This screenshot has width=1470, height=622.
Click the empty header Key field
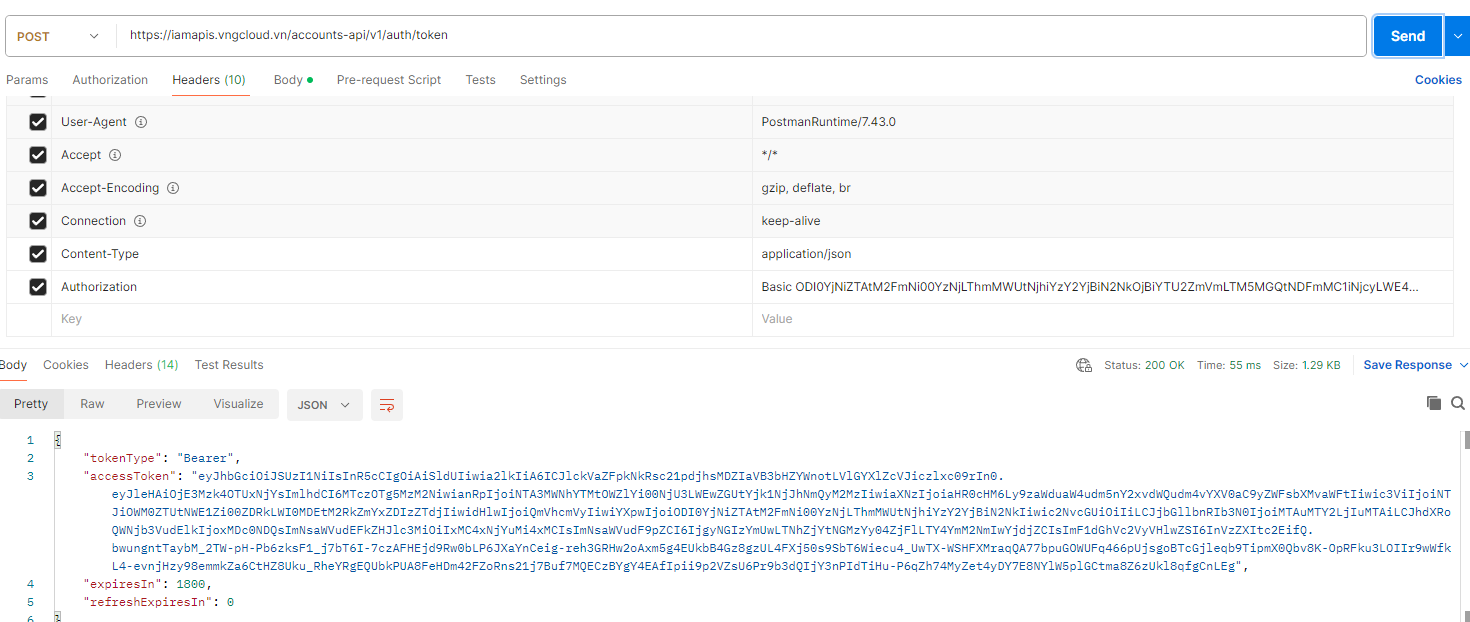(401, 319)
